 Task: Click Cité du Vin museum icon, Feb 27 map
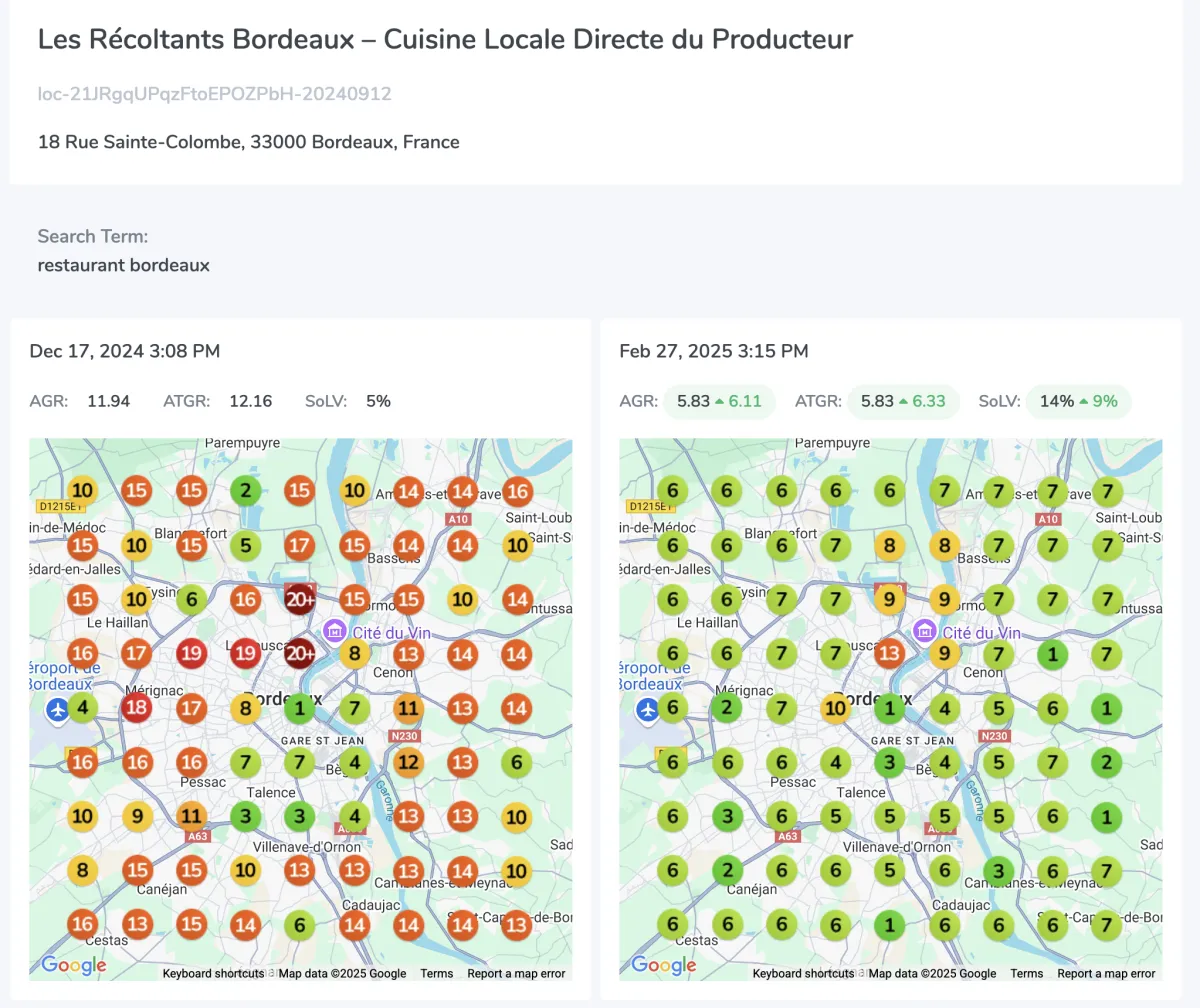(x=924, y=631)
